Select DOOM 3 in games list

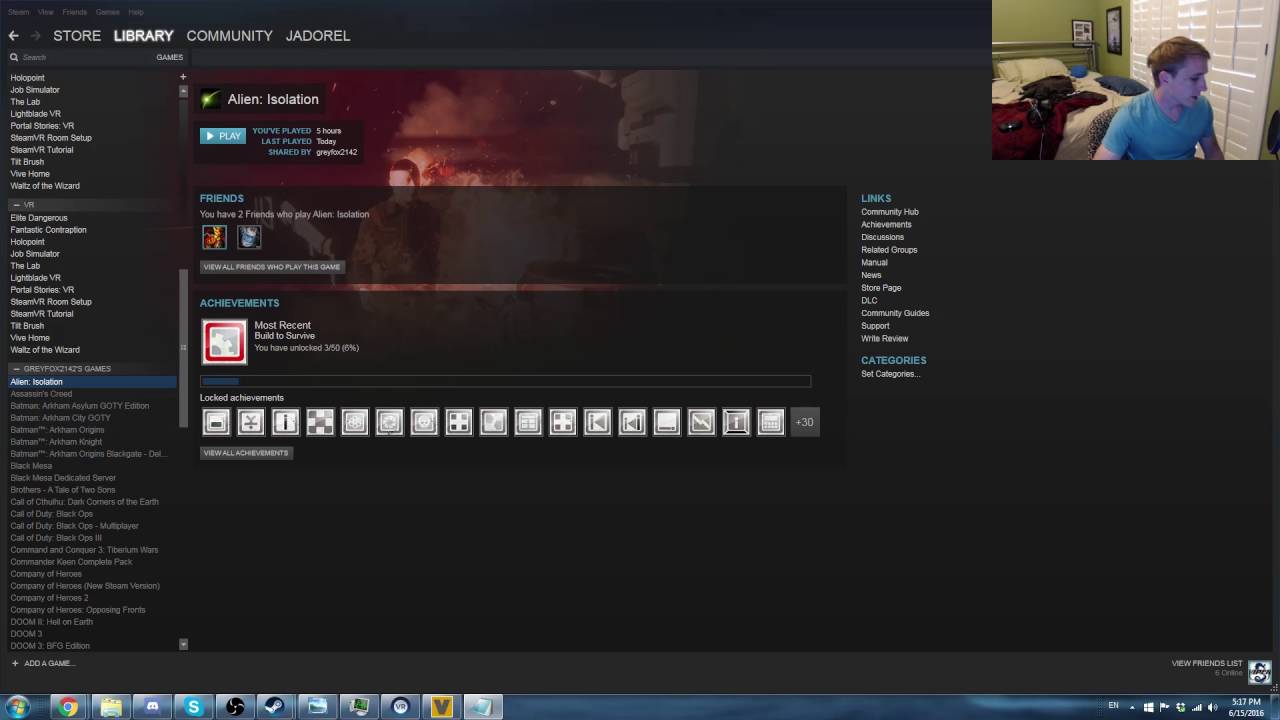pyautogui.click(x=26, y=634)
